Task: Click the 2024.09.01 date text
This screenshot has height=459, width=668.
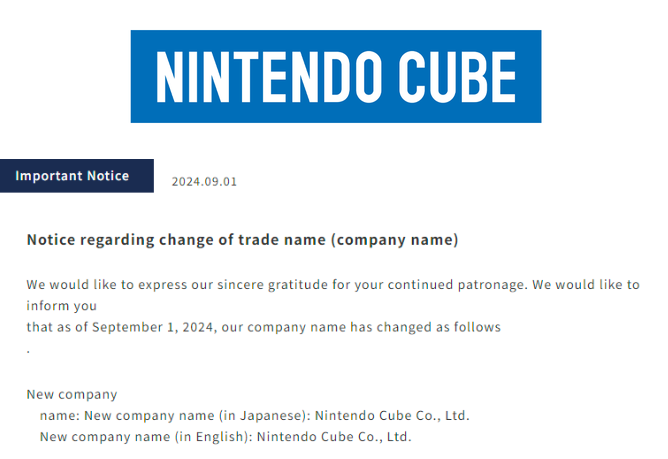Action: (x=204, y=182)
